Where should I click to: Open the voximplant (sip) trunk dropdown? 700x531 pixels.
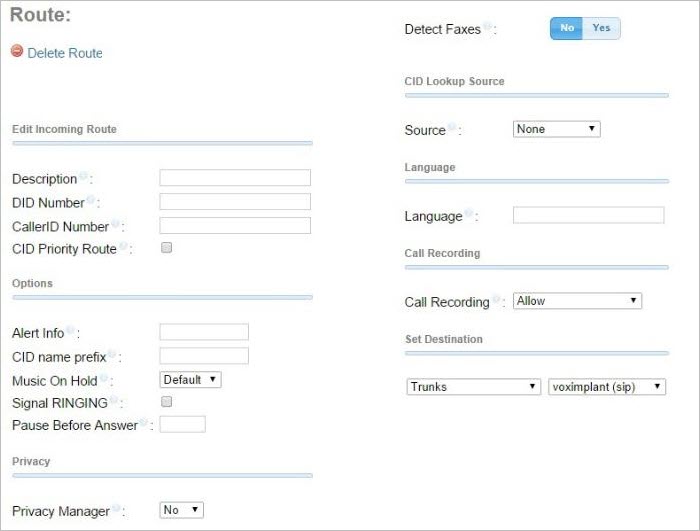(607, 387)
